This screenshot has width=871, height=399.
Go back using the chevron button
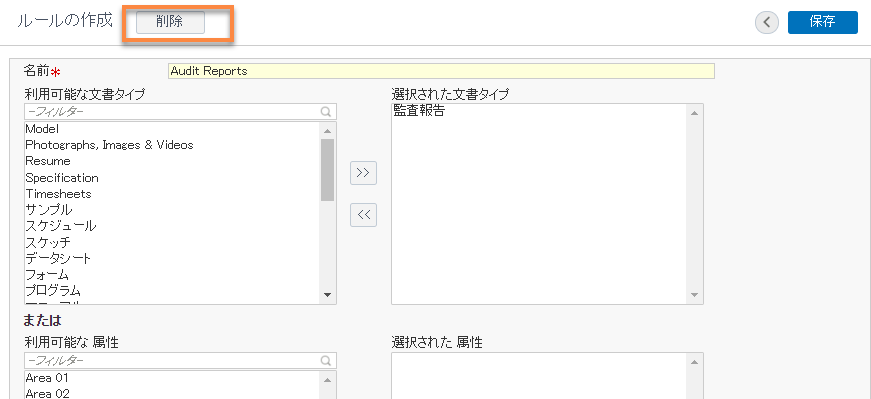pos(767,22)
